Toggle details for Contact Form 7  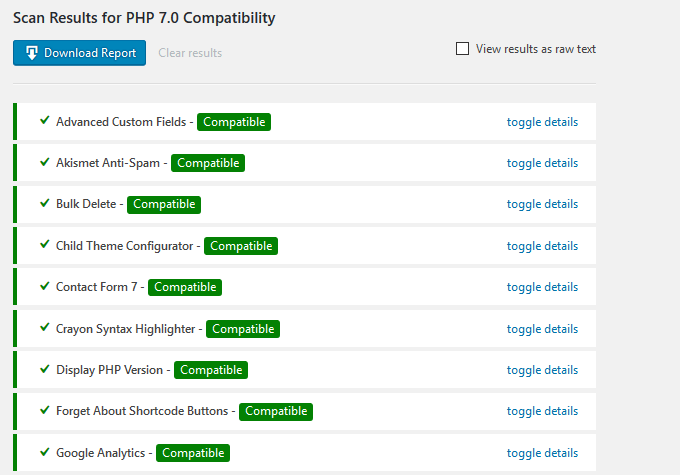(542, 287)
